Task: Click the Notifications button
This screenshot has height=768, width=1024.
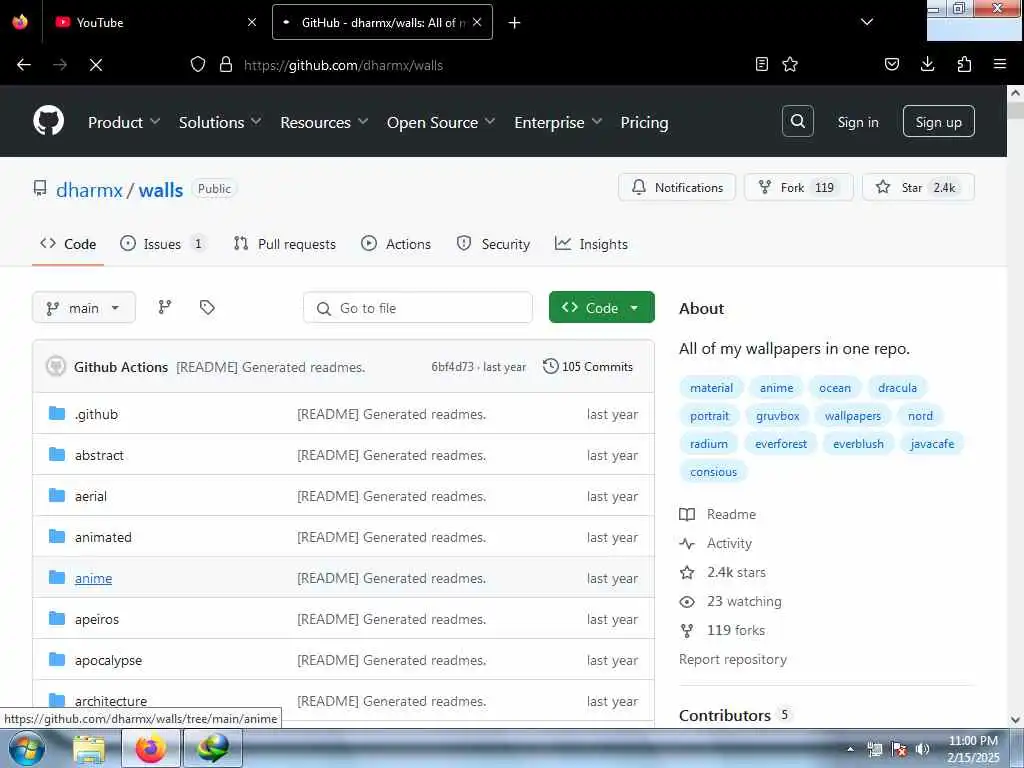Action: [x=677, y=187]
